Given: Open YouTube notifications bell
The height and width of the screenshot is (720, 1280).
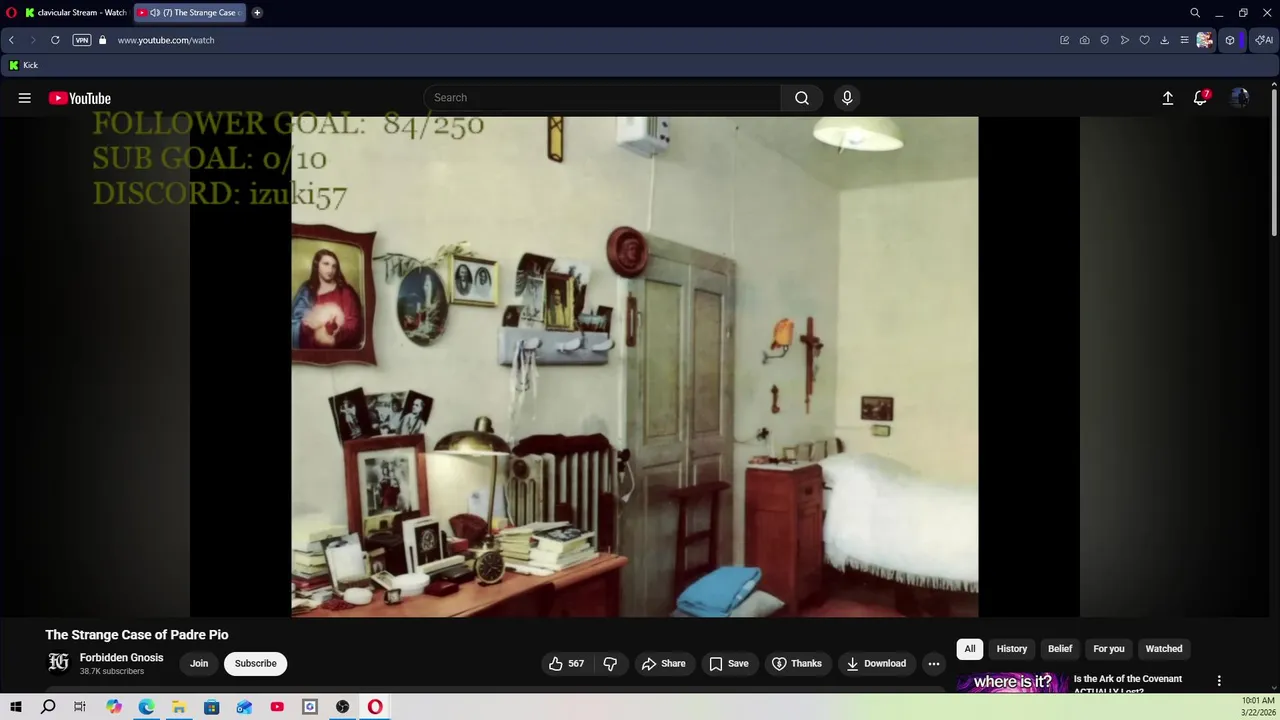Looking at the screenshot, I should coord(1201,98).
